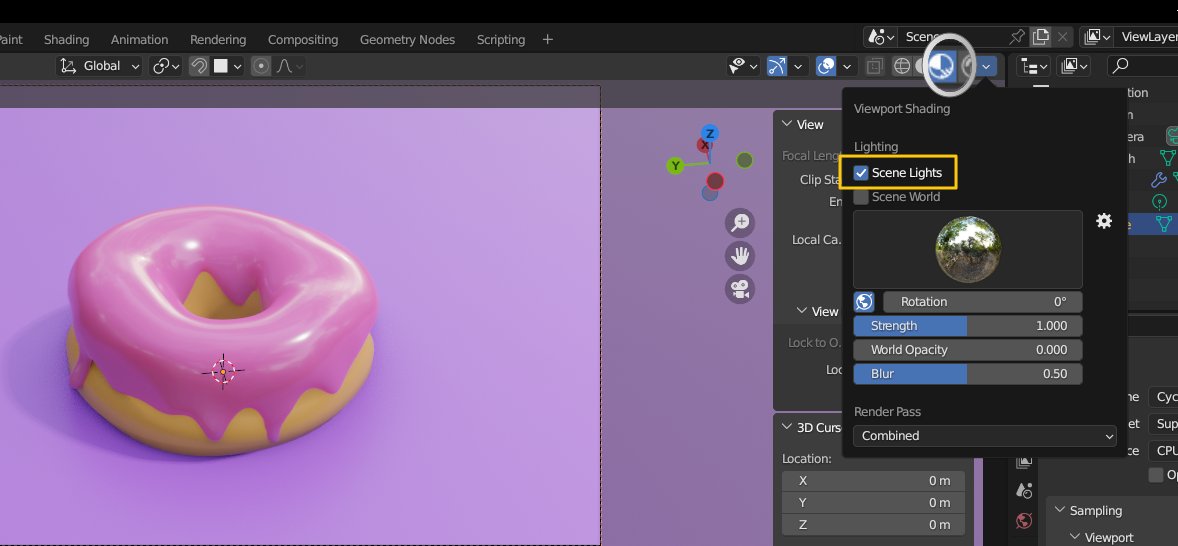Switch to Compositing workspace
This screenshot has height=546, width=1178.
(x=303, y=40)
